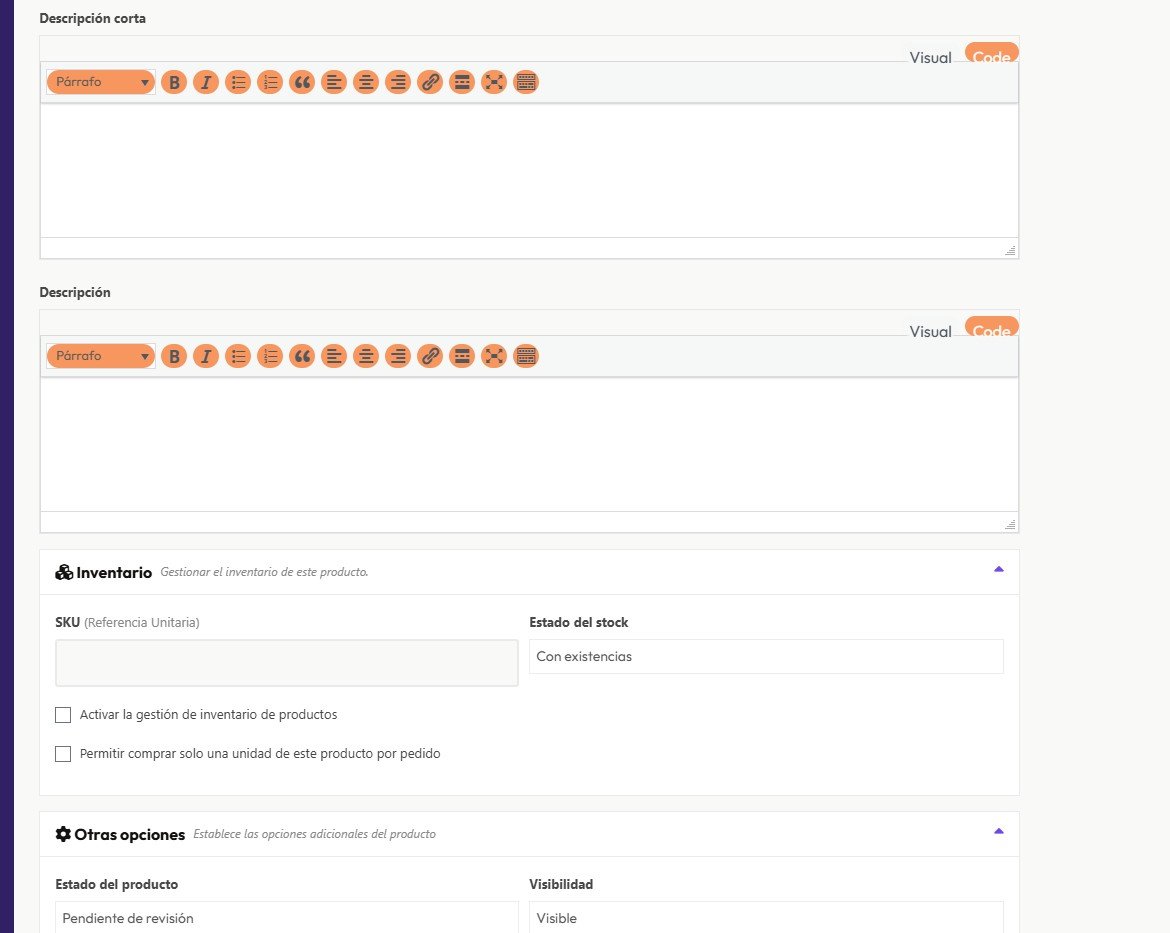
Task: Check Permitir comprar solo una unidad option
Action: [64, 754]
